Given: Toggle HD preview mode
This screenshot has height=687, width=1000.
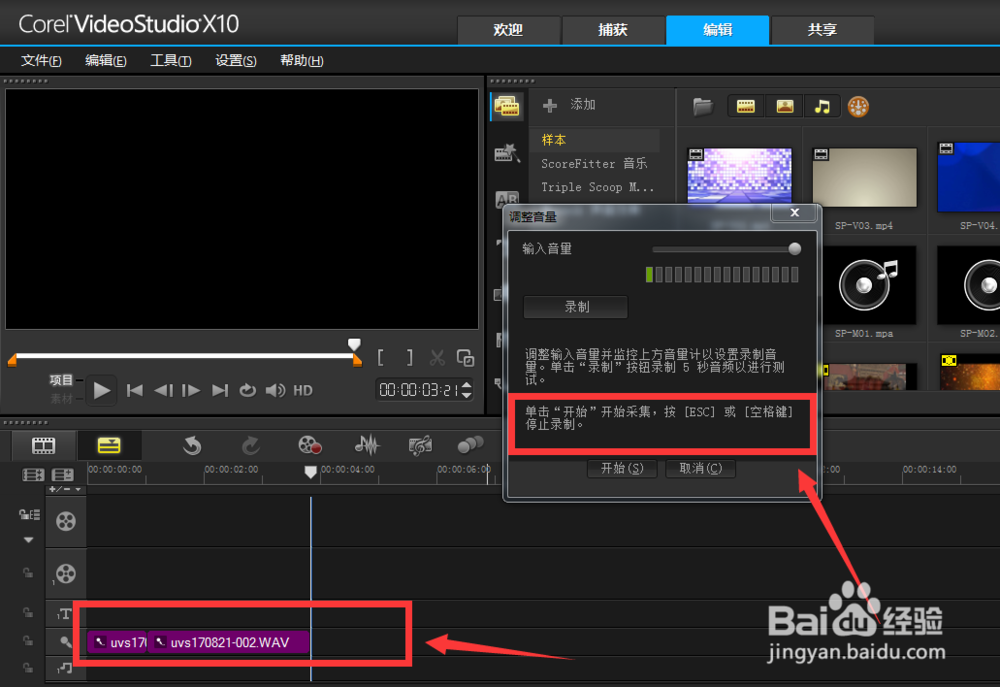Looking at the screenshot, I should [303, 390].
